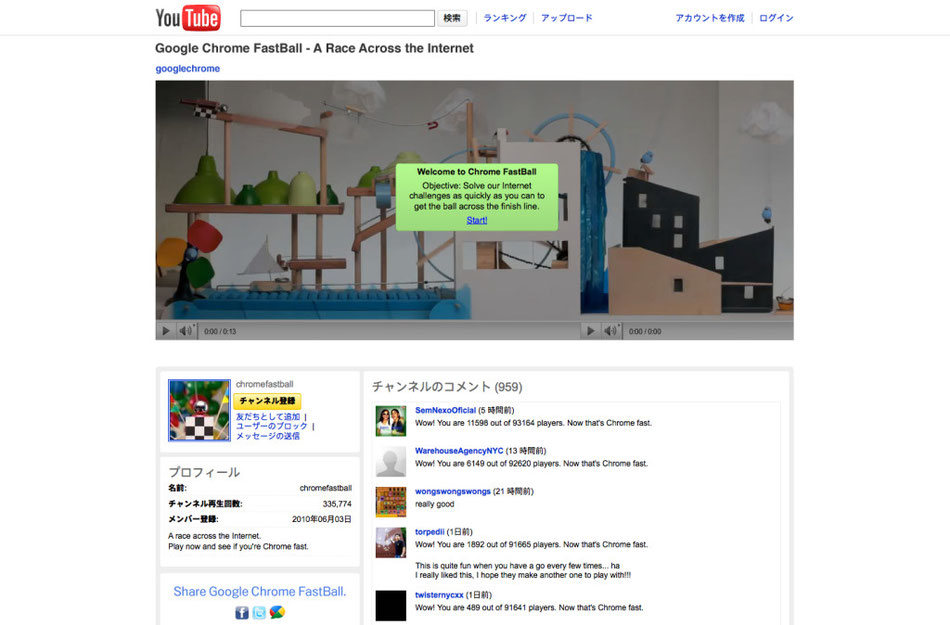Click the チャンネル登録 subscribe button
Screen dimensions: 950x625
tap(267, 401)
